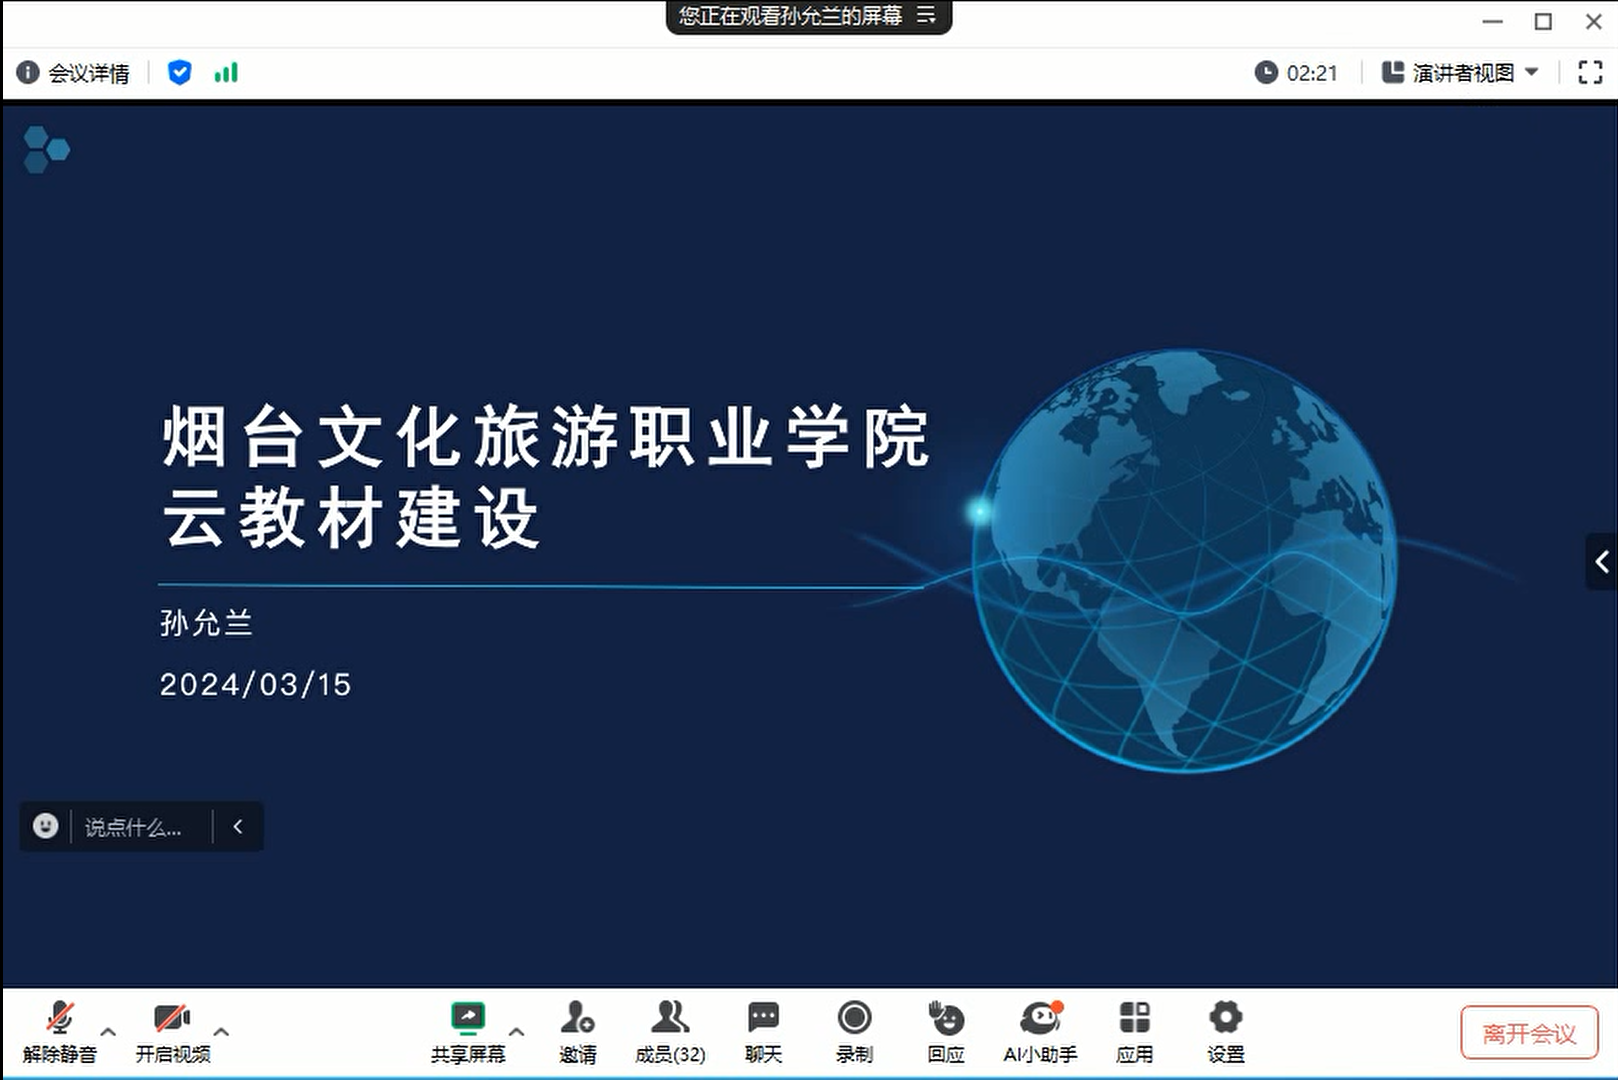Open the screen-share banner menu icon

[x=927, y=15]
